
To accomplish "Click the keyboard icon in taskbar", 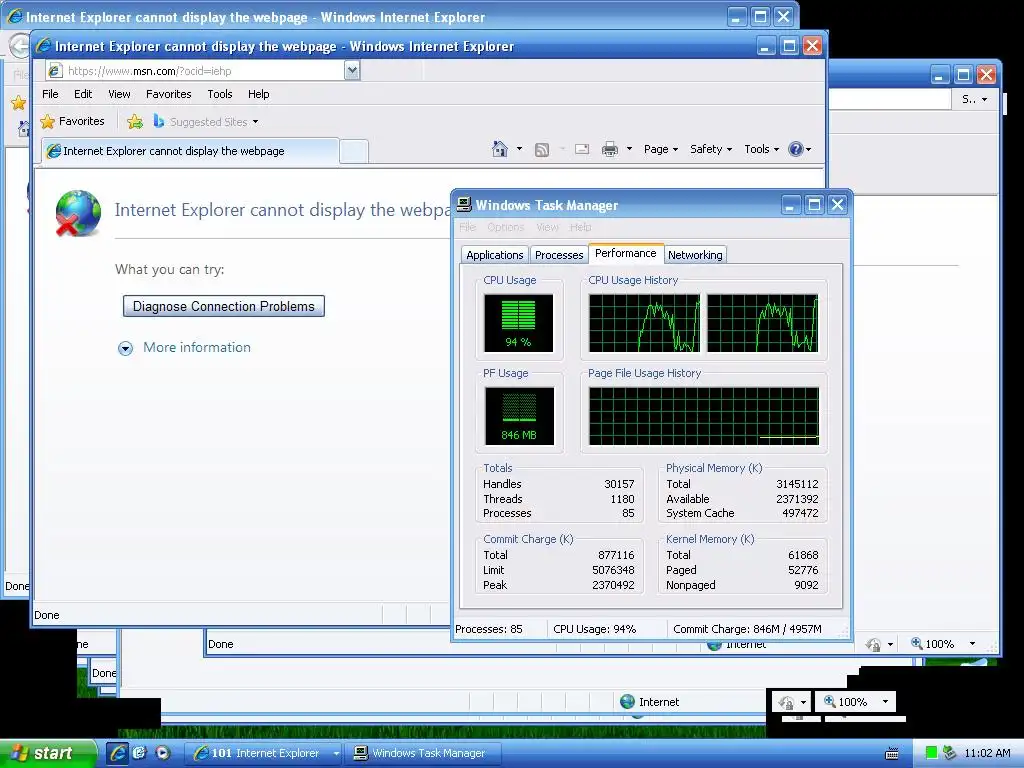I will tap(891, 754).
